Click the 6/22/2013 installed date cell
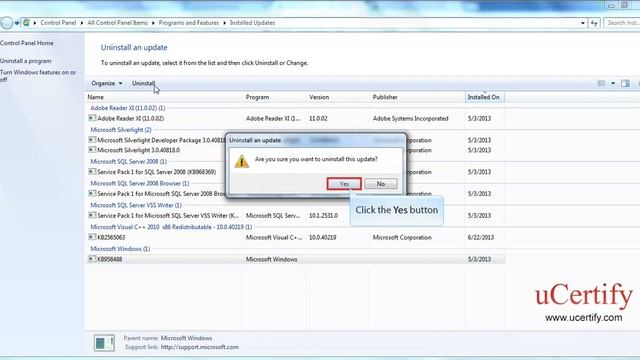This screenshot has width=640, height=360. coord(481,237)
